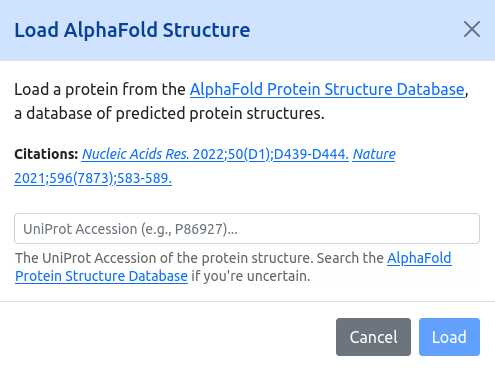This screenshot has width=495, height=371.
Task: Focus the UniProt Accession input field
Action: (247, 229)
